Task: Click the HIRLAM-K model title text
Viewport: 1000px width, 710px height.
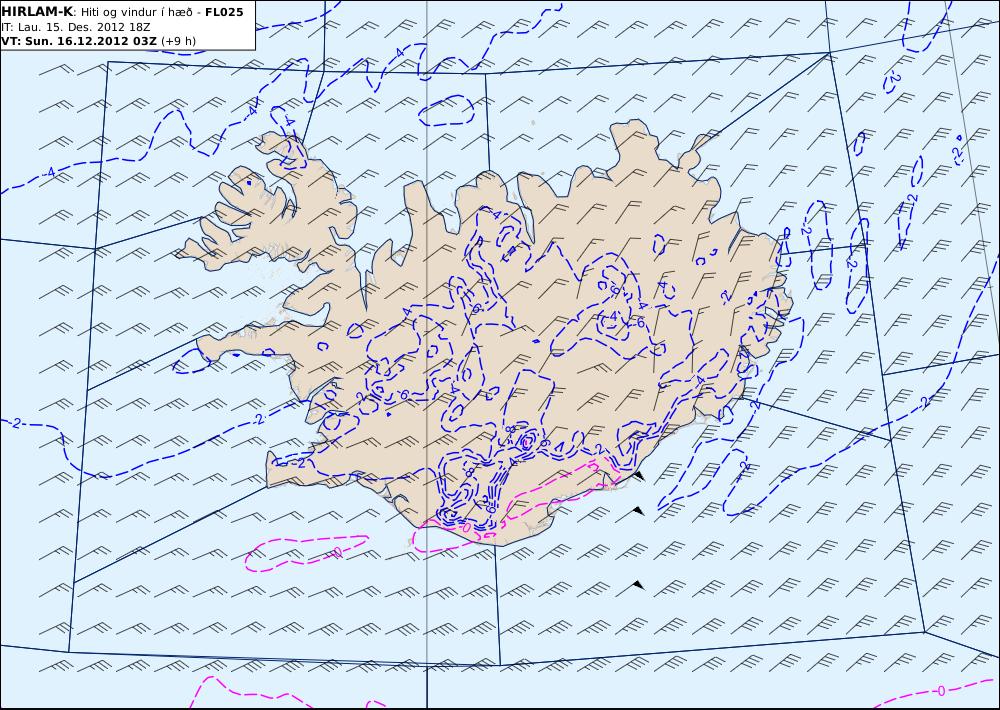Action: point(37,12)
